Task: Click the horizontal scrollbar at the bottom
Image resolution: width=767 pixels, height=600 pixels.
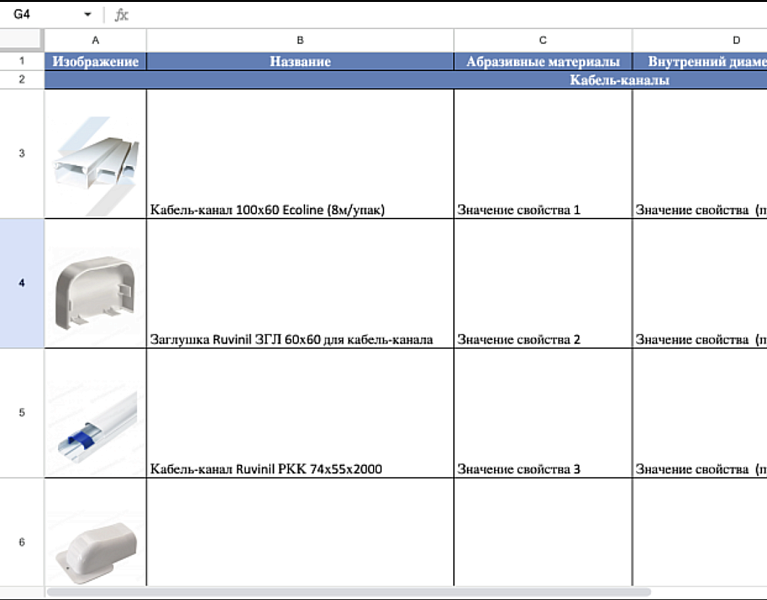Action: [350, 592]
